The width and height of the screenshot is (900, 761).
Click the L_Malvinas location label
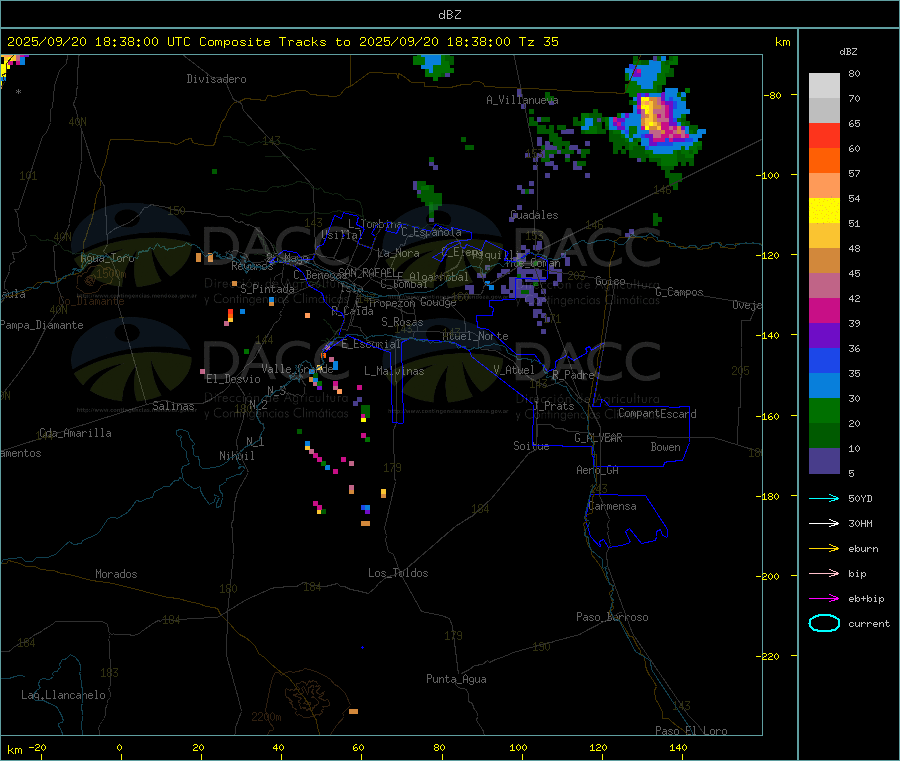click(x=394, y=371)
